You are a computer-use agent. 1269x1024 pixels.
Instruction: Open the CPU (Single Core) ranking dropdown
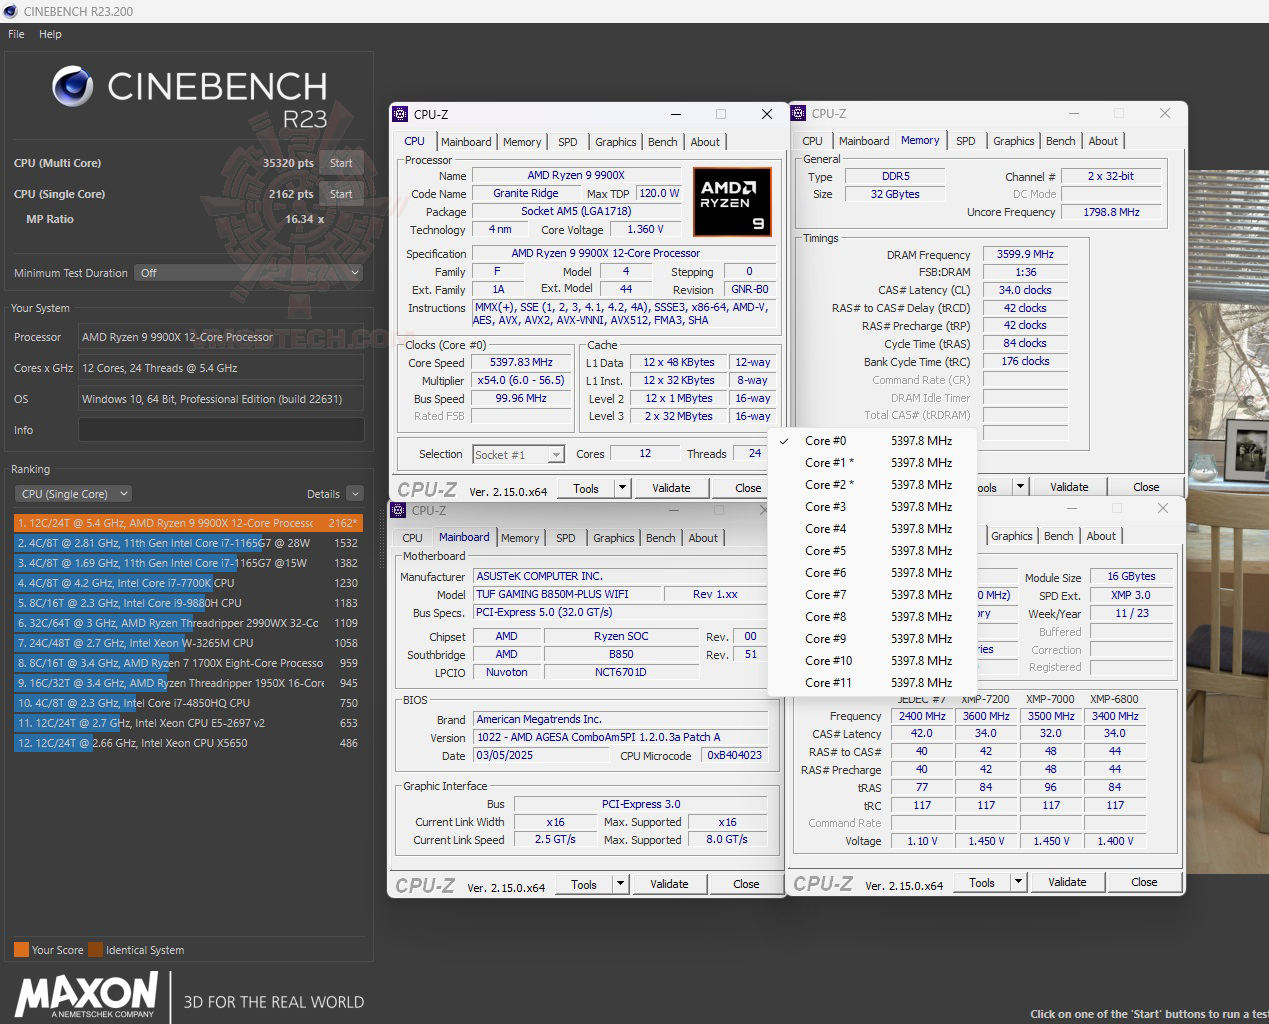[x=73, y=494]
